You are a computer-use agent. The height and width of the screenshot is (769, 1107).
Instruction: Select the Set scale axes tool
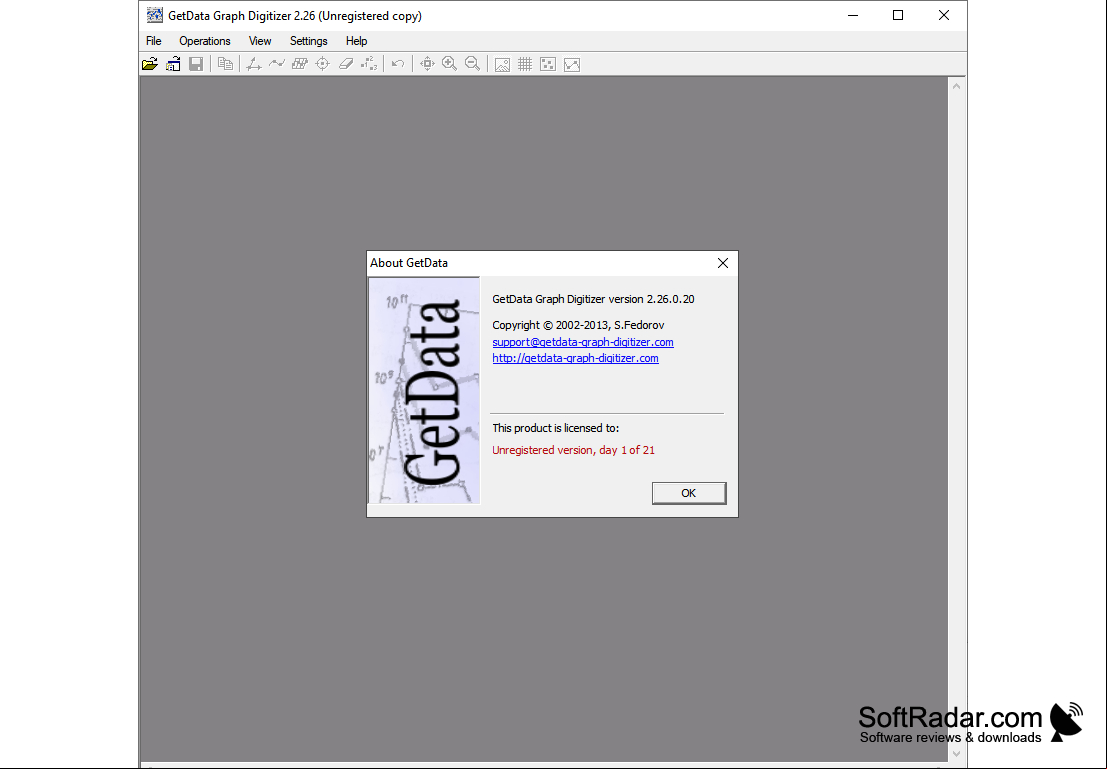pyautogui.click(x=253, y=64)
